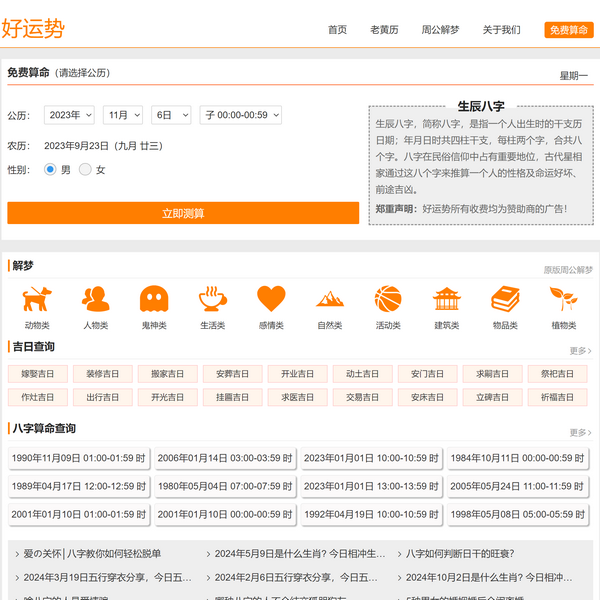Select the 1990年11月09日 01:00-01:59 时 entry
This screenshot has height=600, width=600.
[78, 458]
